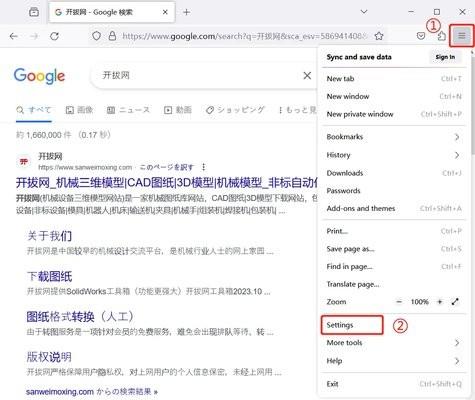Click the Google logo
475x400 pixels.
39,76
